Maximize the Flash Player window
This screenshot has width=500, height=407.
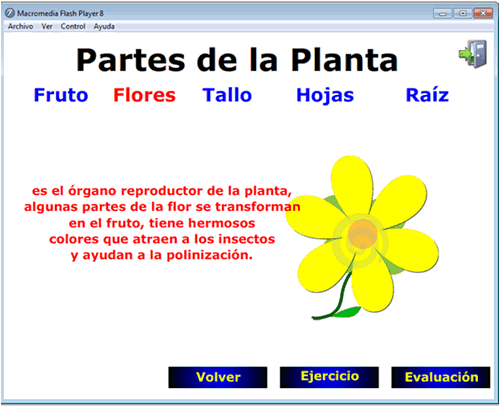[463, 13]
